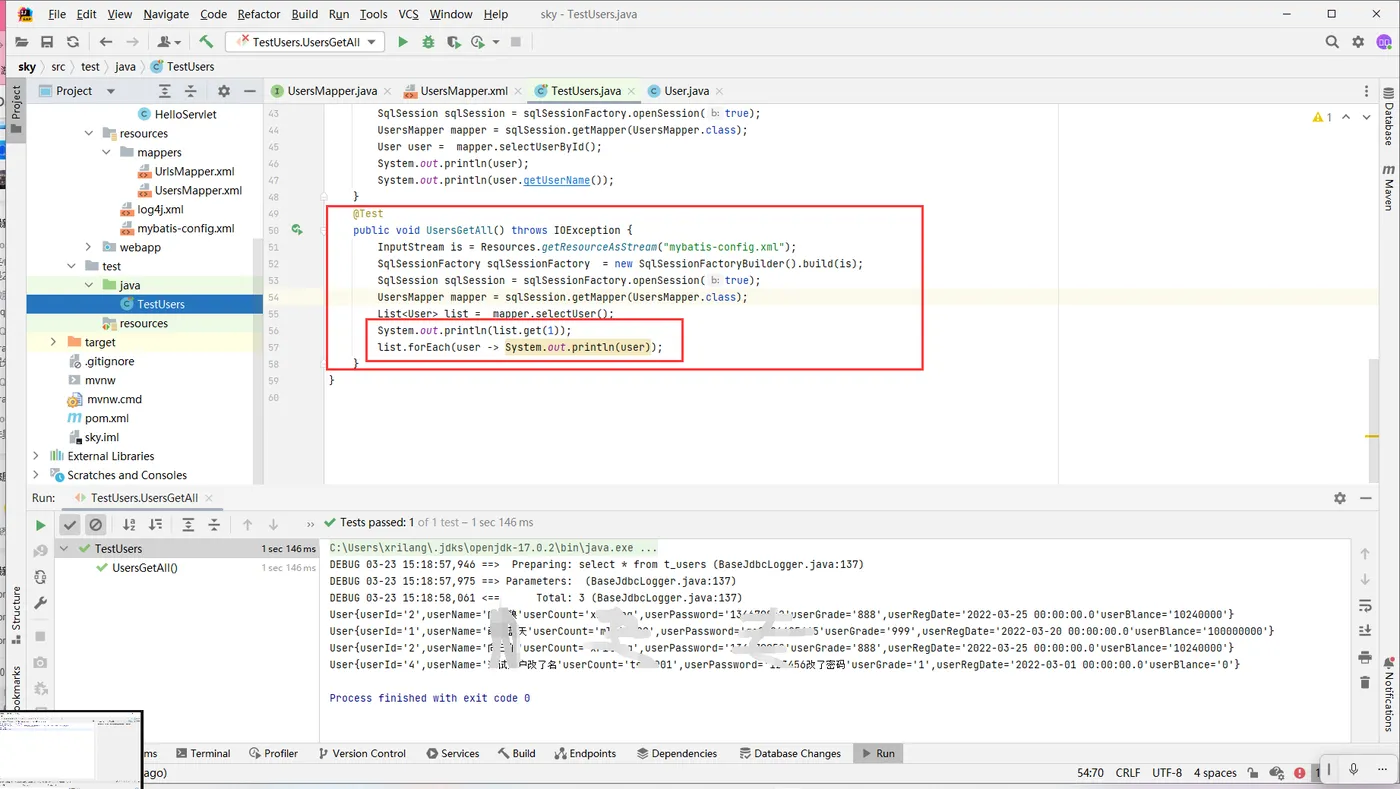The height and width of the screenshot is (789, 1400).
Task: Click Collapse All icon in Project panel
Action: click(x=192, y=91)
